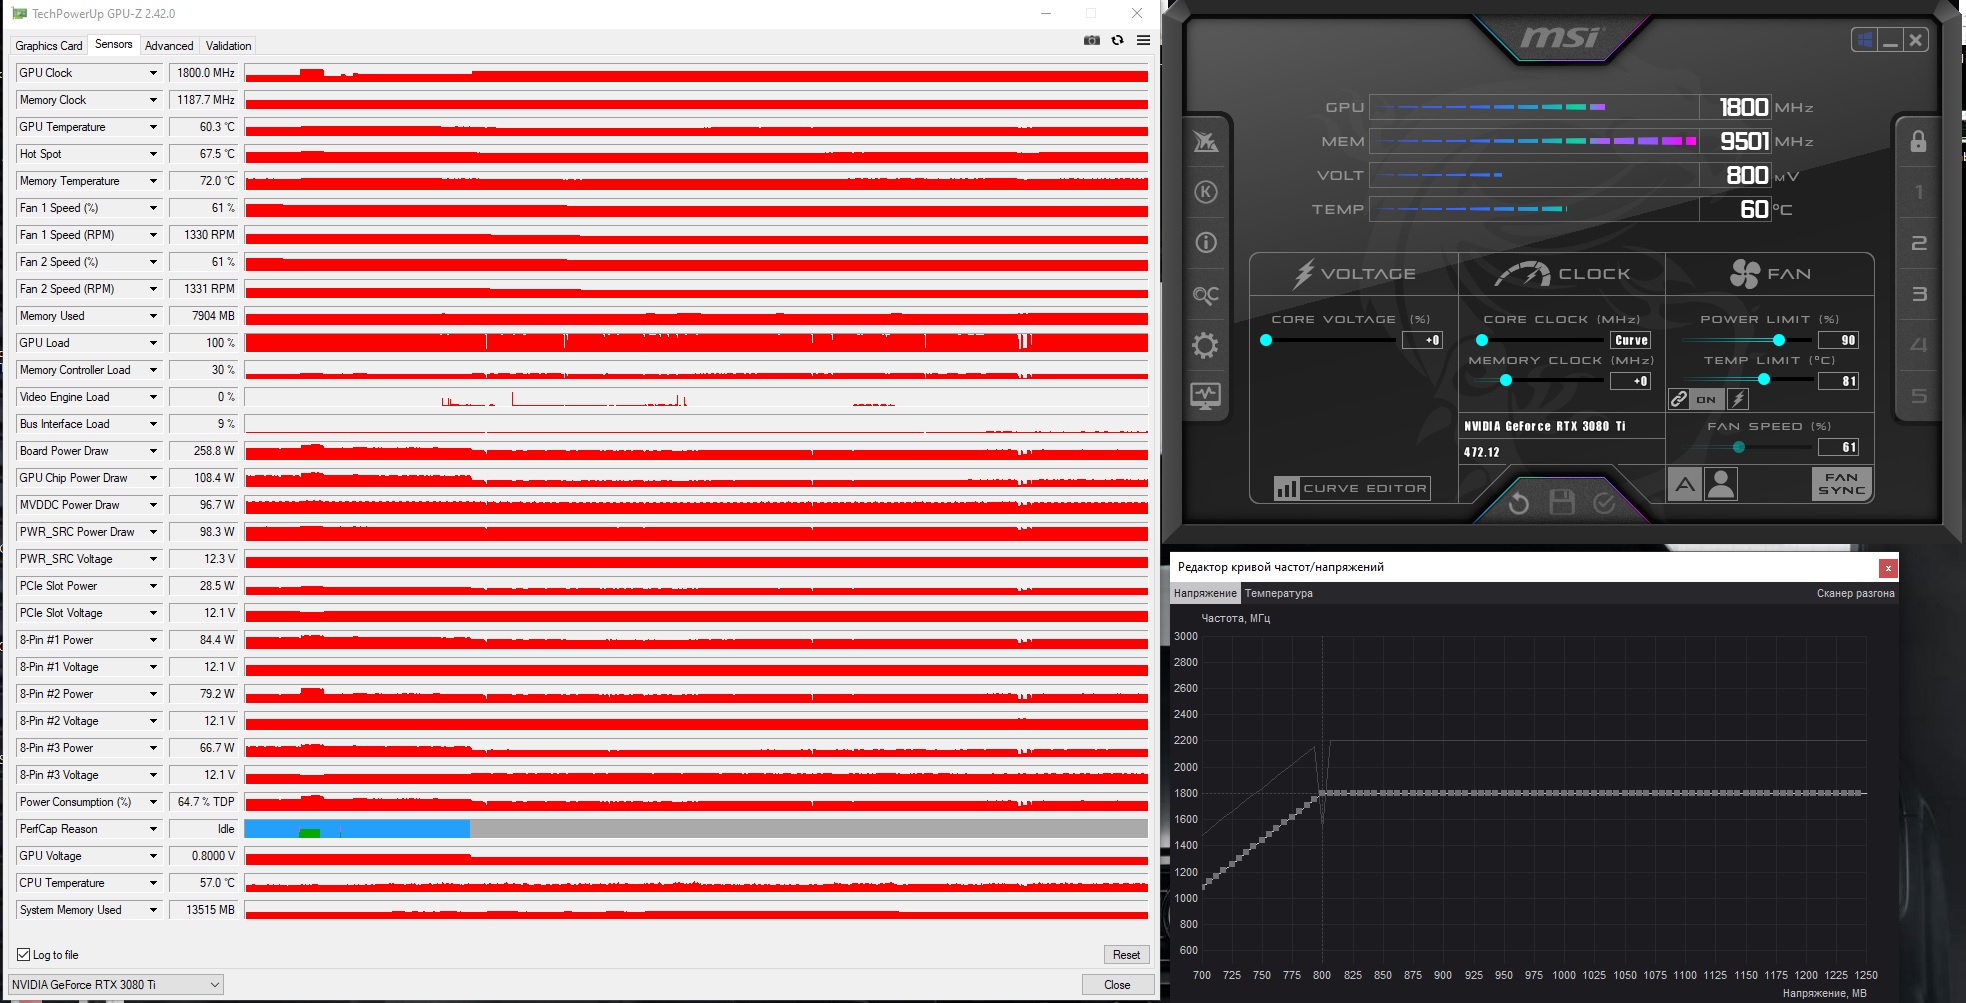Click the user-defined fan curve icon
1966x1003 pixels.
[1721, 485]
